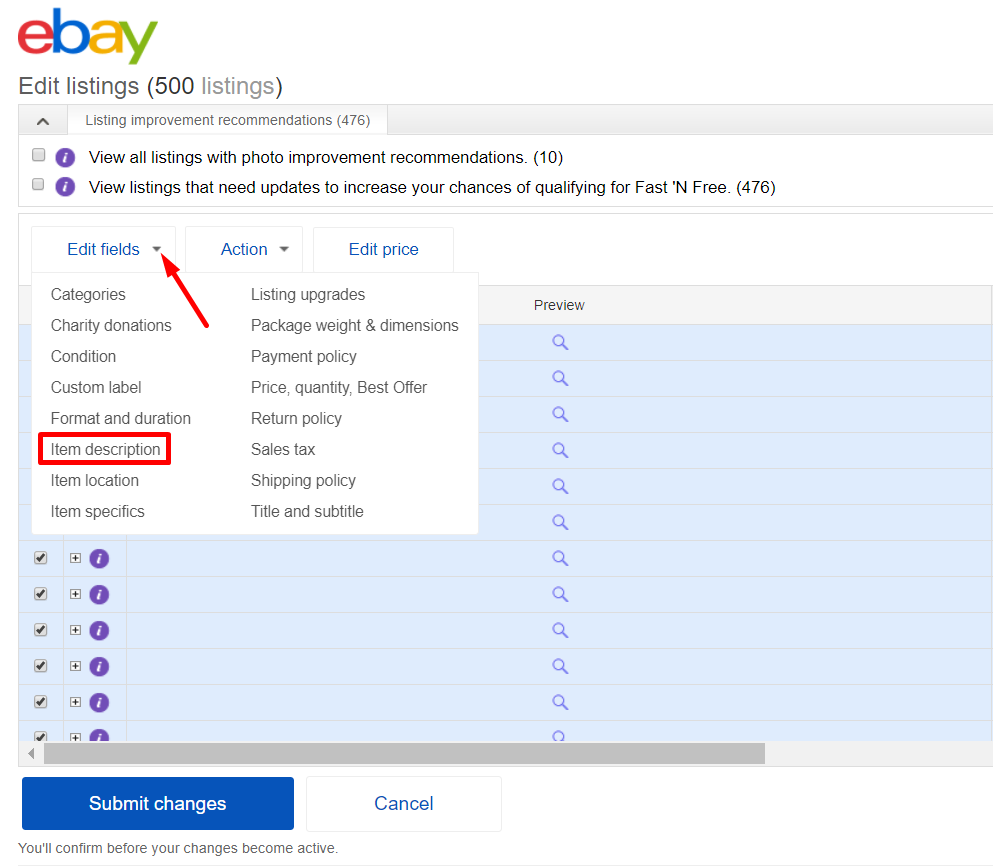Image resolution: width=993 pixels, height=867 pixels.
Task: Choose Shipping policy option
Action: (303, 481)
